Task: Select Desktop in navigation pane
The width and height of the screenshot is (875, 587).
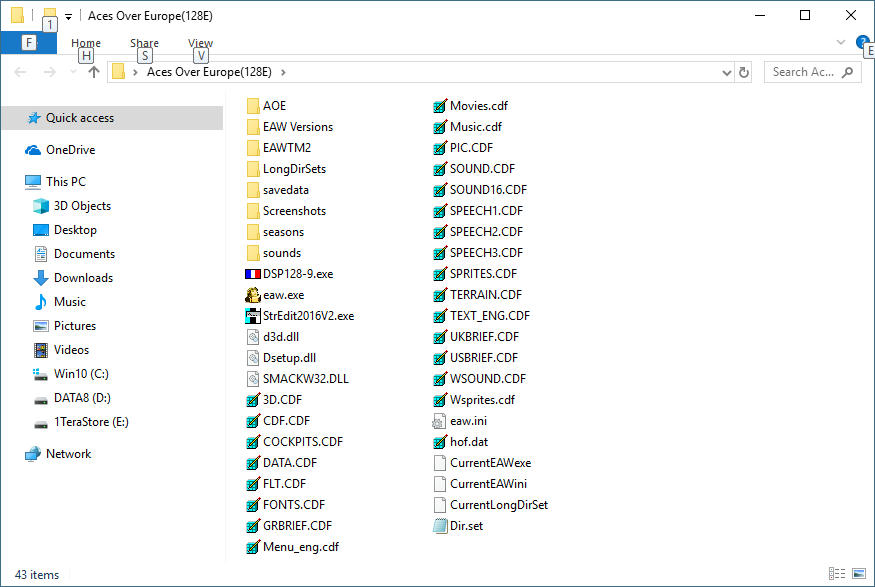Action: (x=75, y=230)
